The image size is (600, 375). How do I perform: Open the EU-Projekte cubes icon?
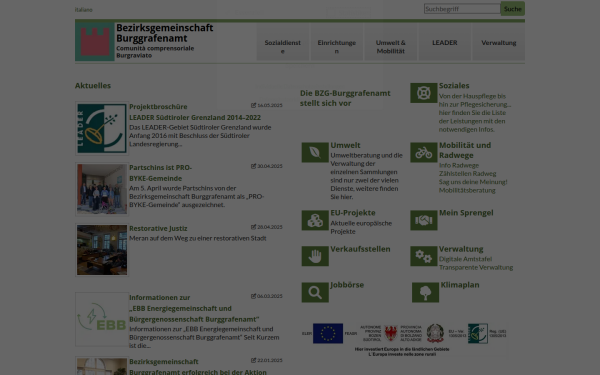coord(315,220)
